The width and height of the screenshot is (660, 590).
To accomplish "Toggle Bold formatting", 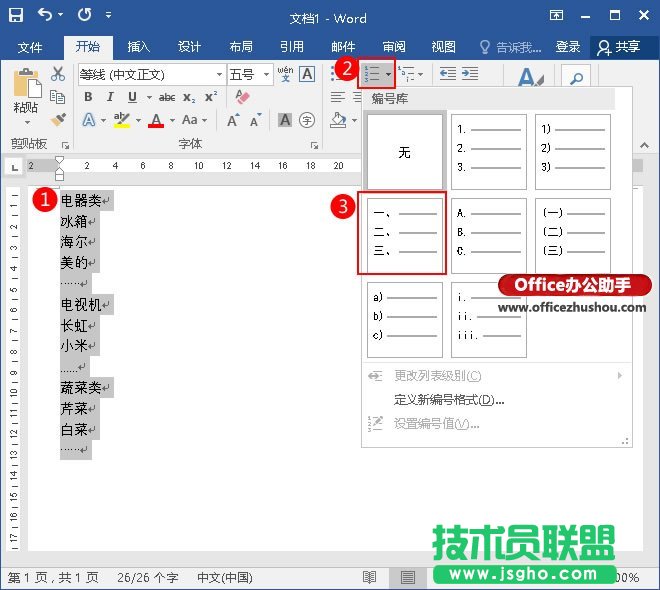I will coord(88,97).
